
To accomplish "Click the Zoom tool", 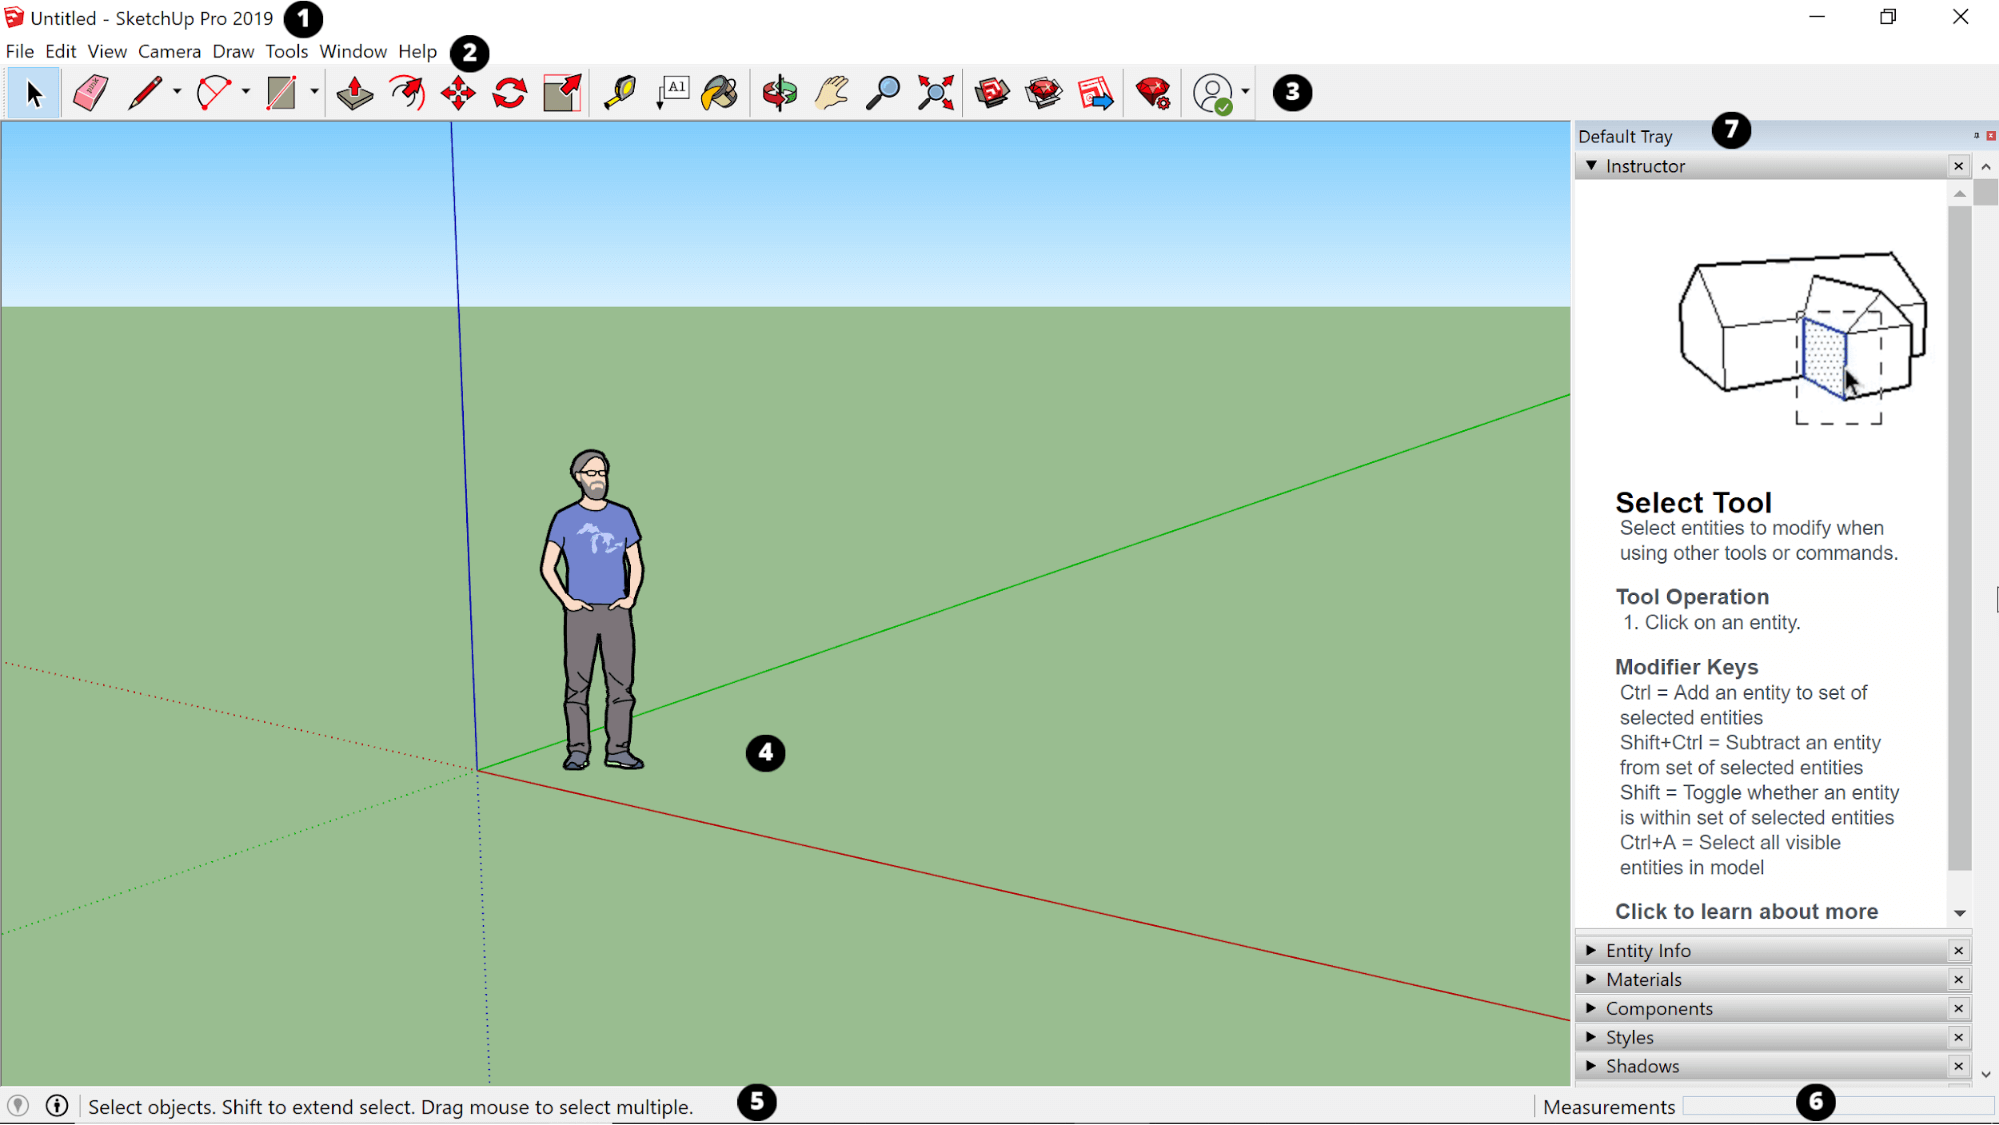I will click(883, 92).
